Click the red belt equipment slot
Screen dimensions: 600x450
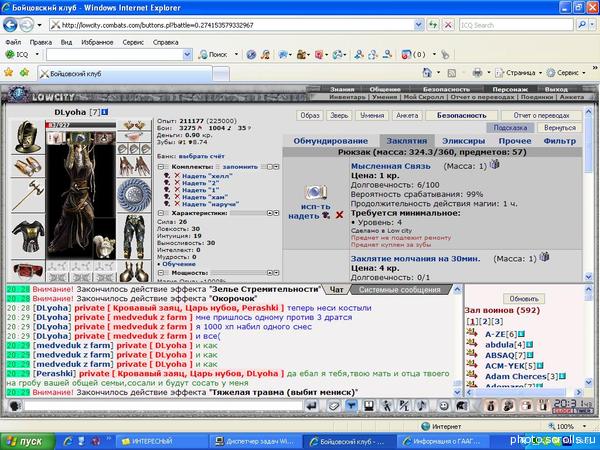point(28,270)
